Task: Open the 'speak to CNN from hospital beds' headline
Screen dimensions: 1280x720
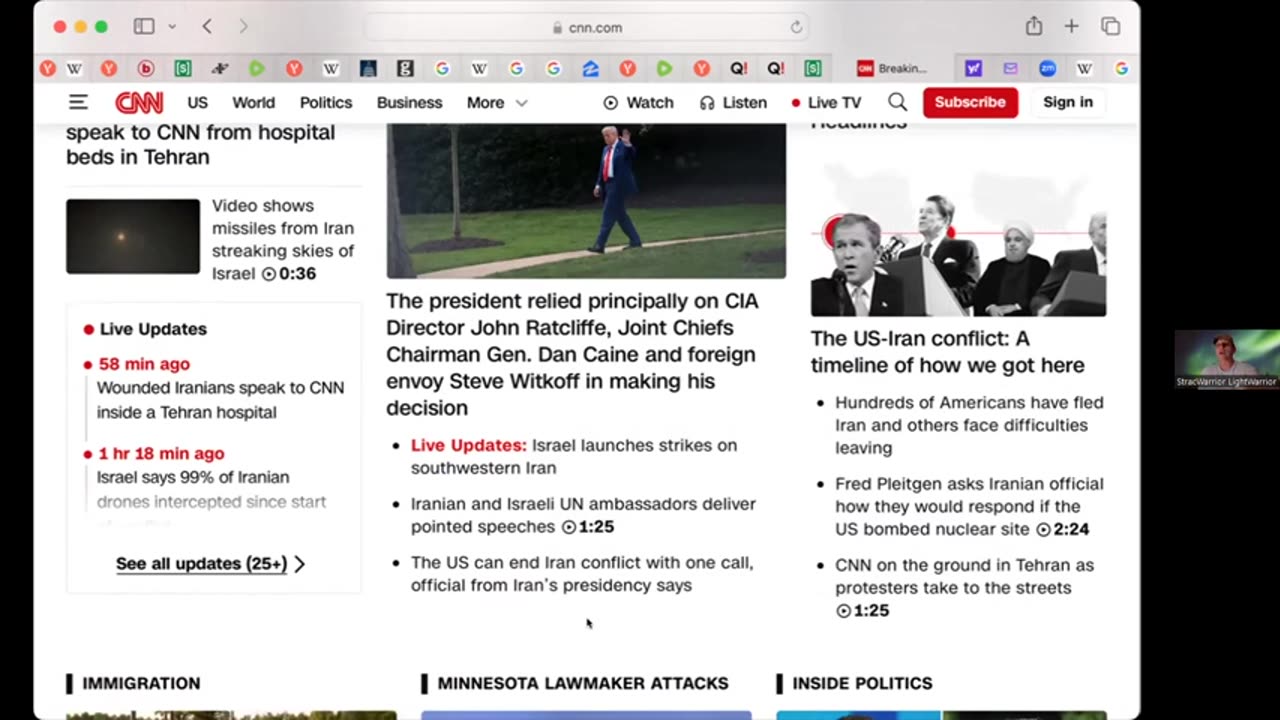Action: coord(200,144)
